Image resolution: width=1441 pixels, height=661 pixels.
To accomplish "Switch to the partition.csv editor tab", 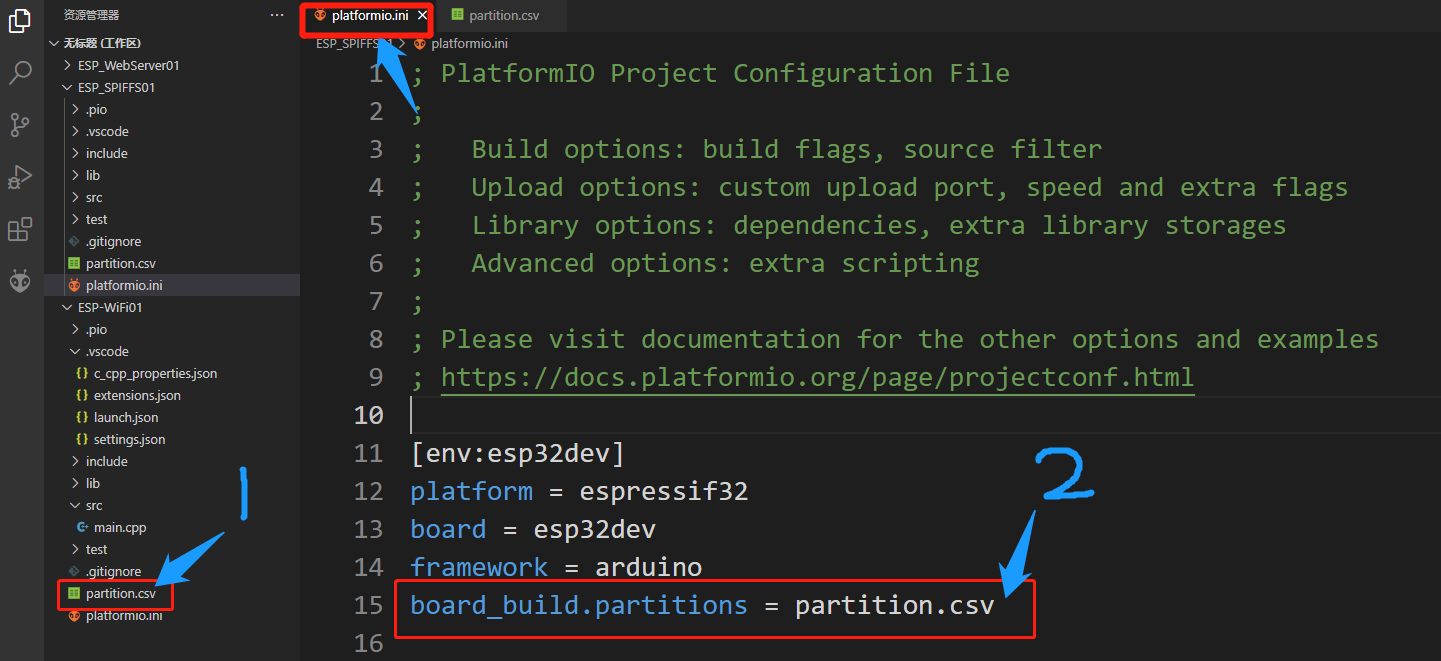I will (x=501, y=15).
